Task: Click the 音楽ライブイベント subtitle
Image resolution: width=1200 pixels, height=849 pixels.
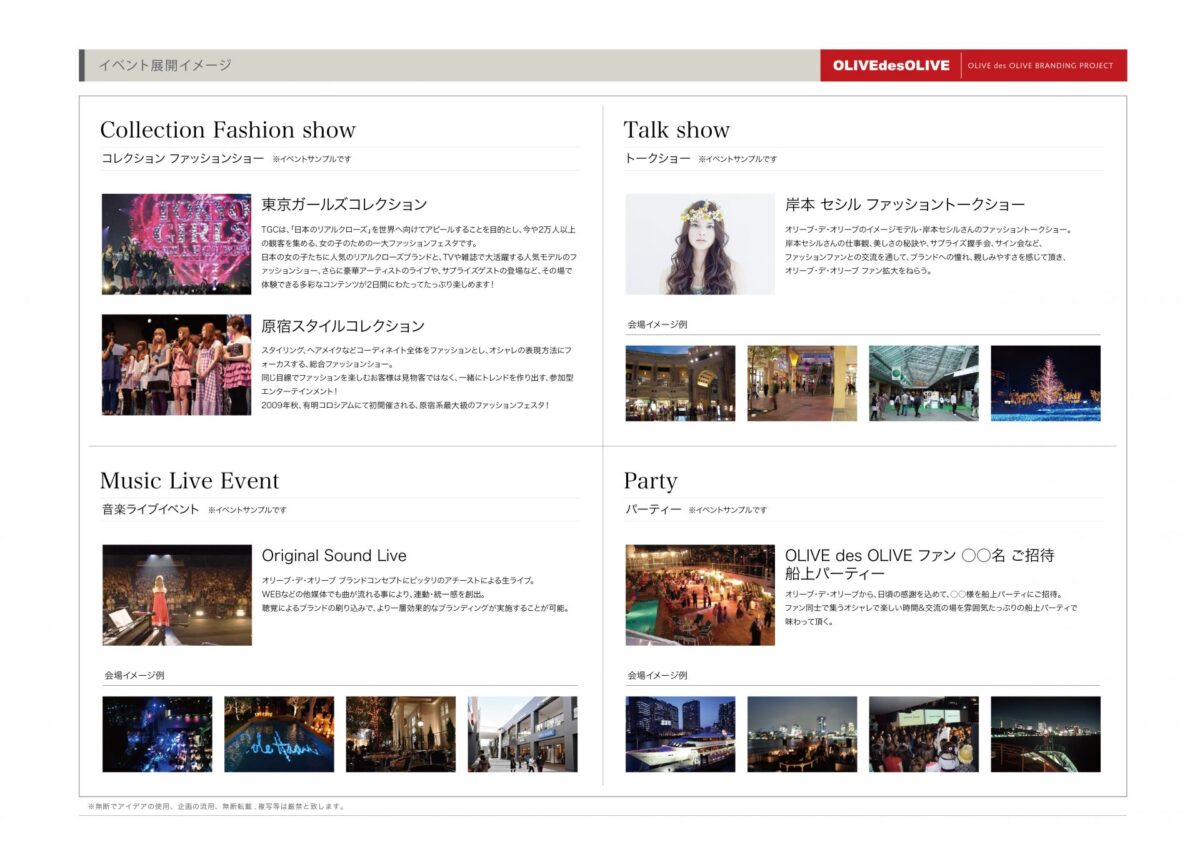Action: click(151, 510)
